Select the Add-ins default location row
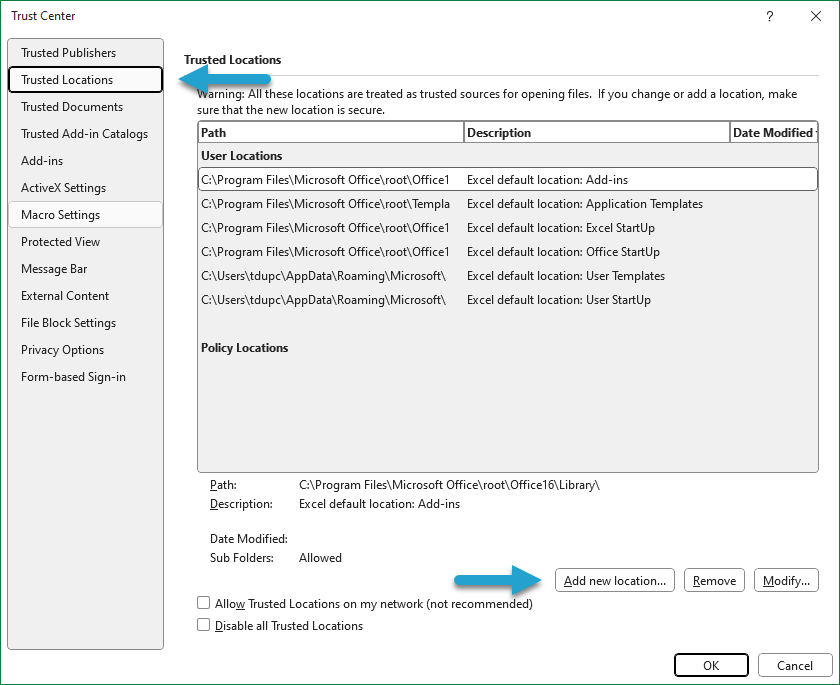The height and width of the screenshot is (685, 840). point(508,179)
